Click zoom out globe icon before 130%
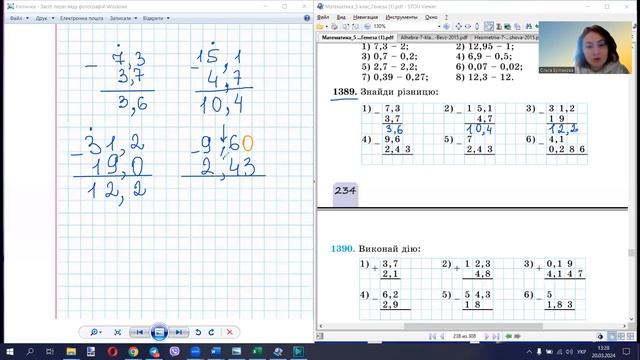640x360 pixels. (x=367, y=27)
